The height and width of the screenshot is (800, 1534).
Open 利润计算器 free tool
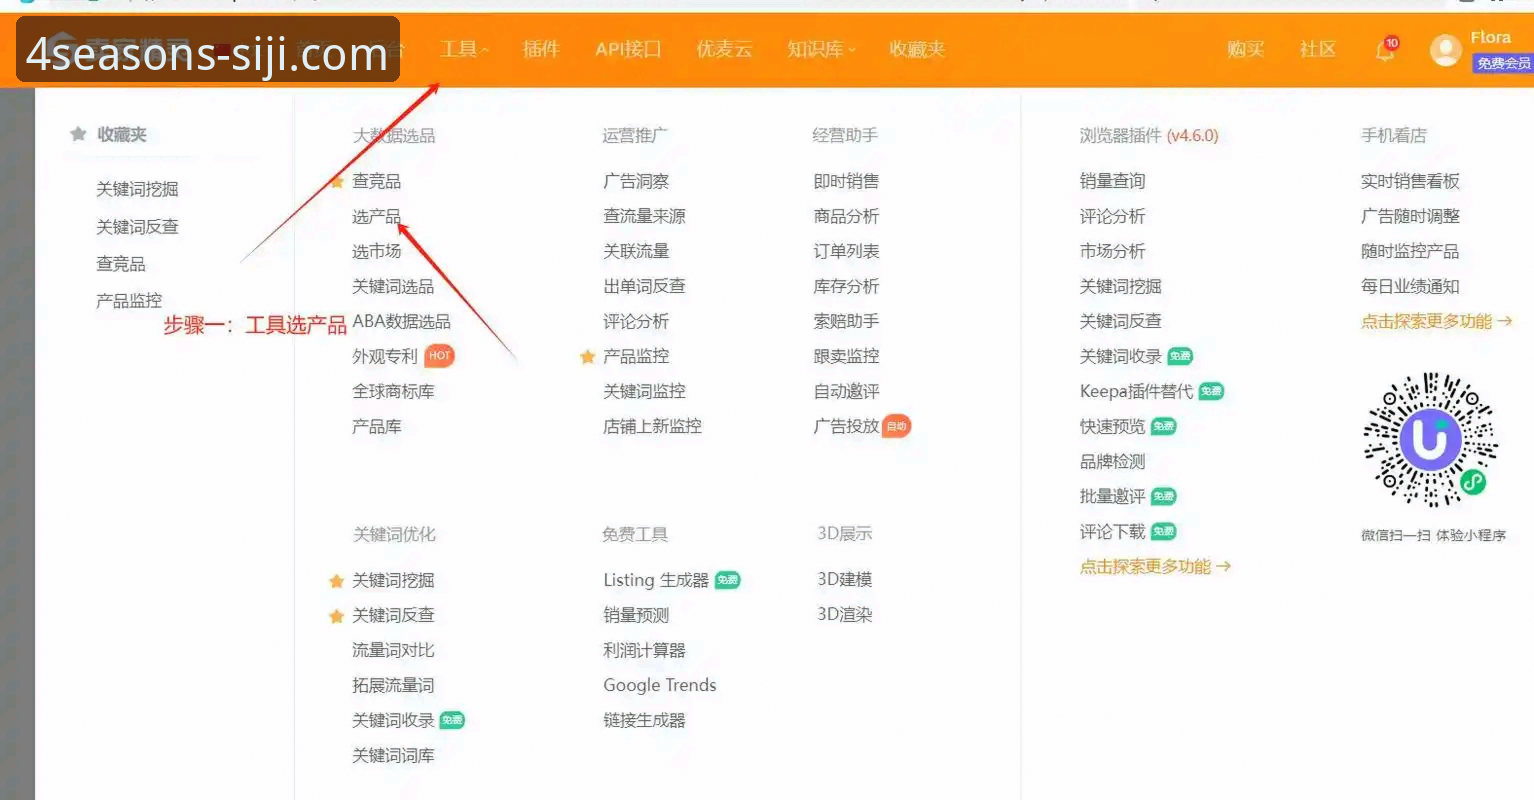coord(644,650)
